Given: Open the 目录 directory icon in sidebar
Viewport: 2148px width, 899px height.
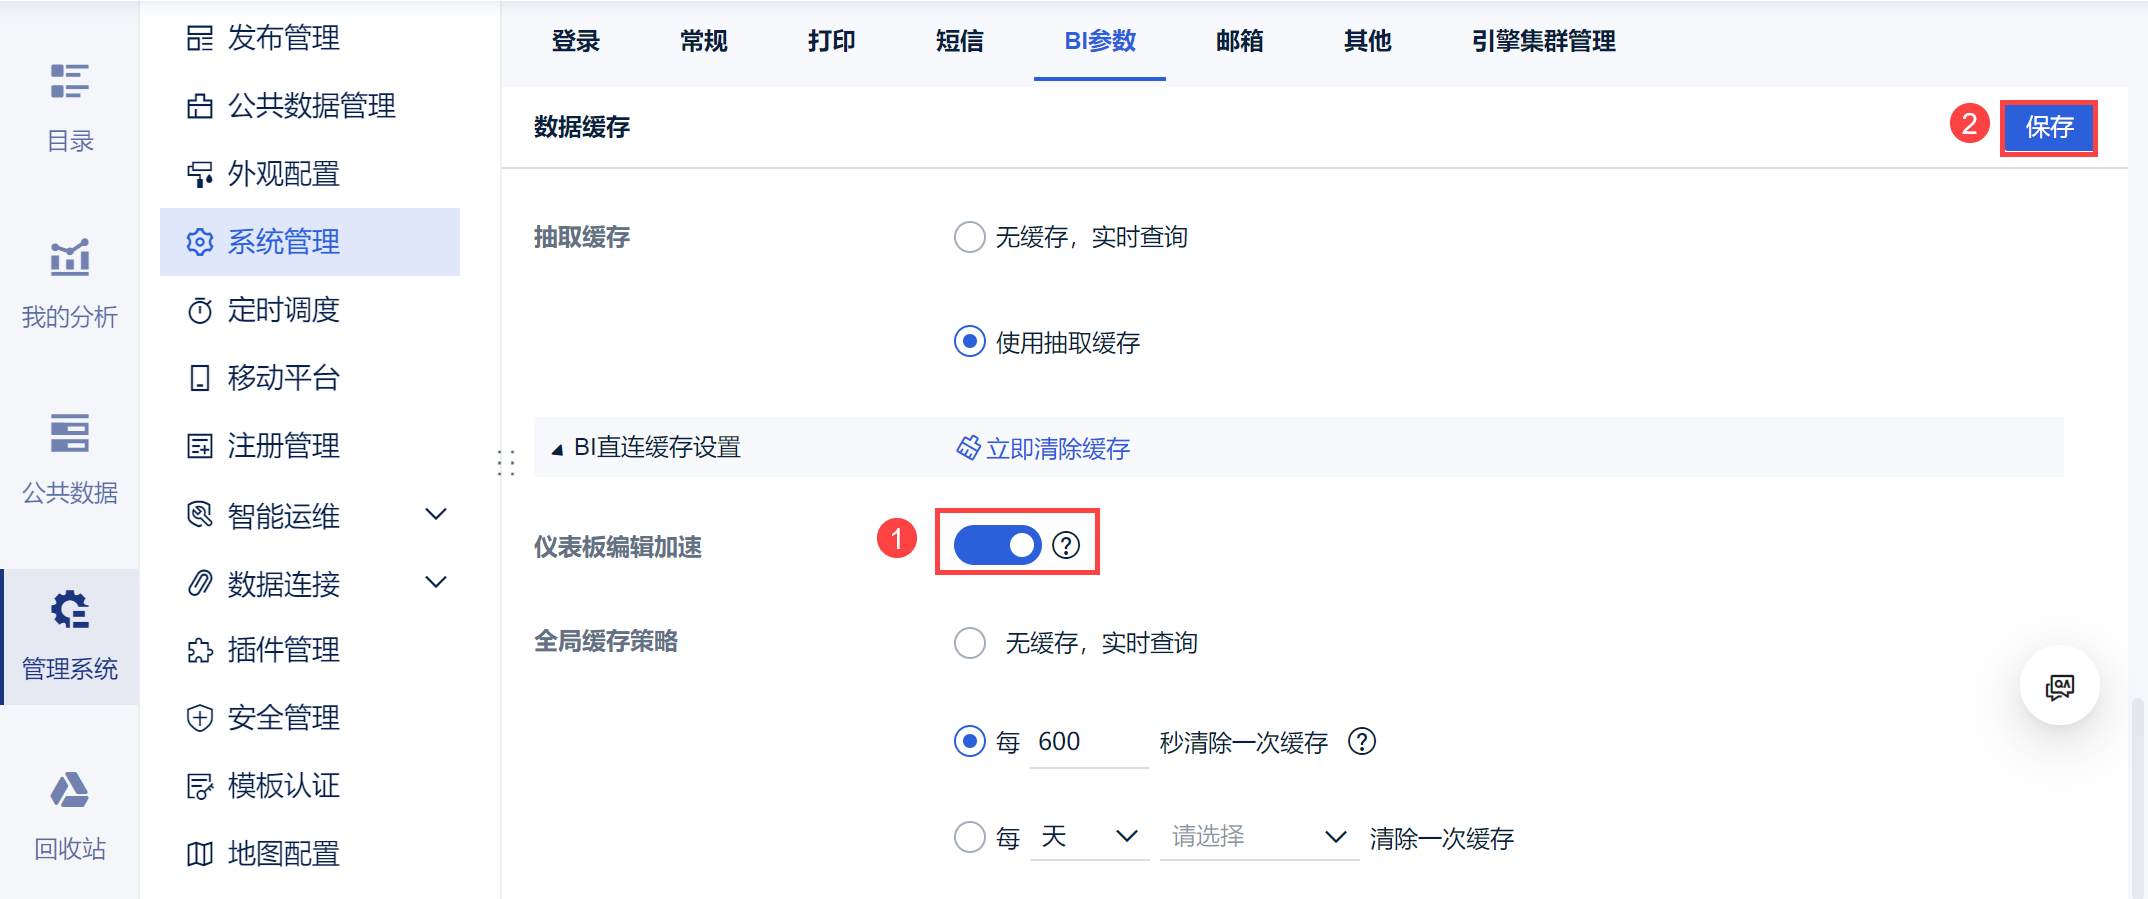Looking at the screenshot, I should 69,82.
